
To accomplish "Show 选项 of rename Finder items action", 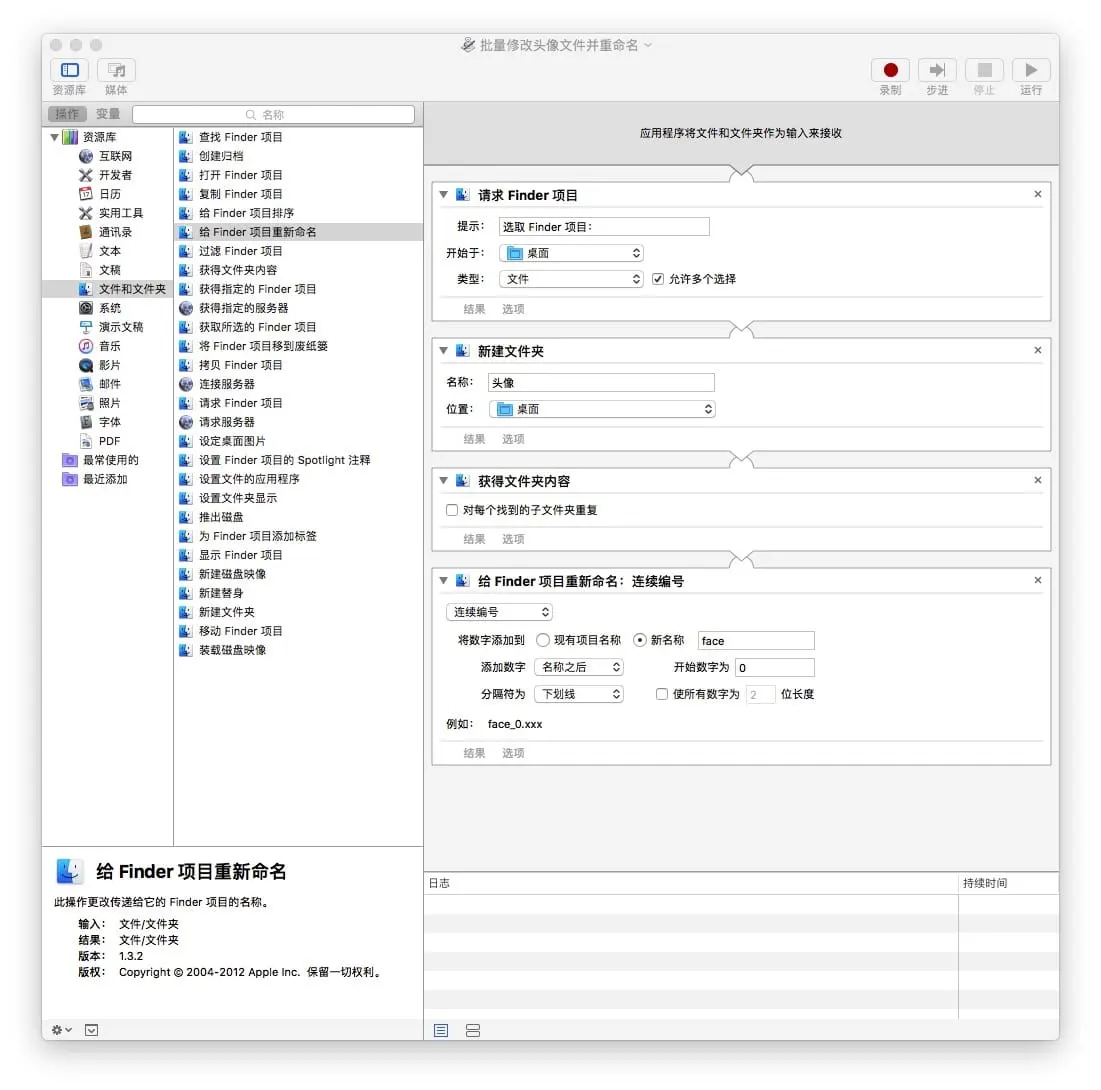I will 513,753.
